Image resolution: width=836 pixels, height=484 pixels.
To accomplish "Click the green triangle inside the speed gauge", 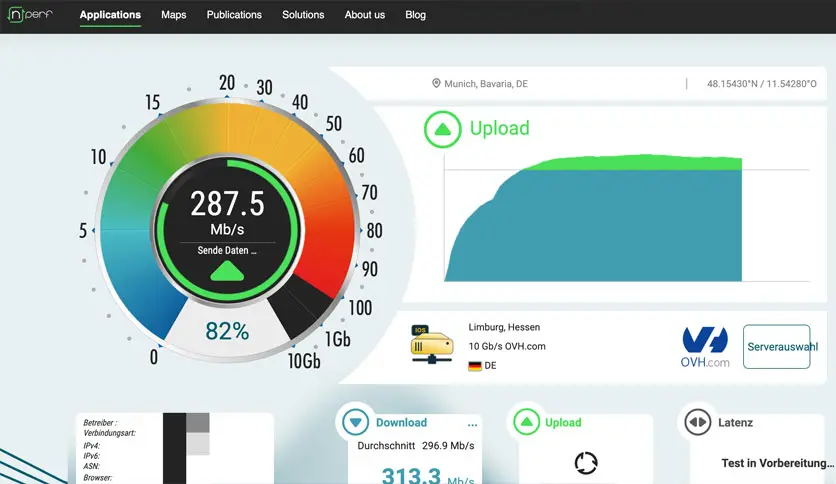I will pos(227,271).
